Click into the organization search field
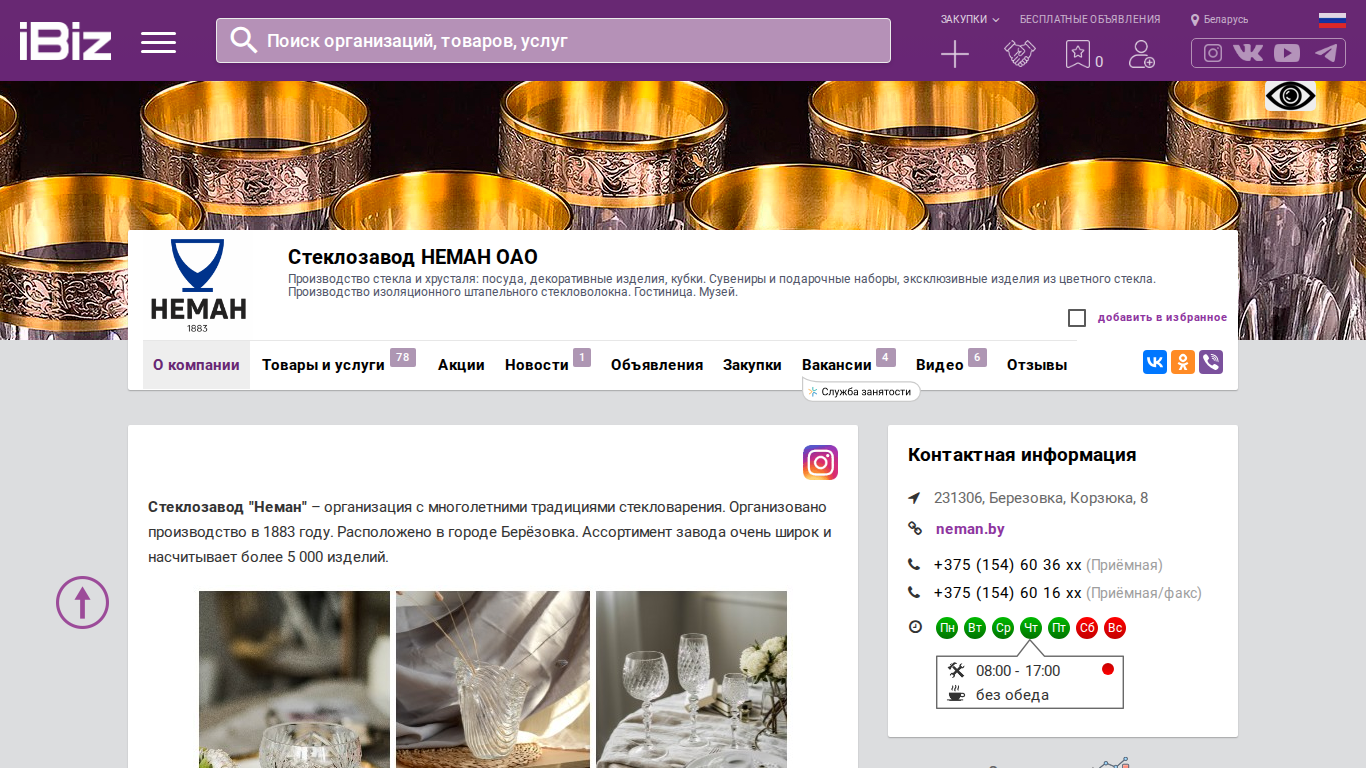The image size is (1366, 768). click(553, 41)
